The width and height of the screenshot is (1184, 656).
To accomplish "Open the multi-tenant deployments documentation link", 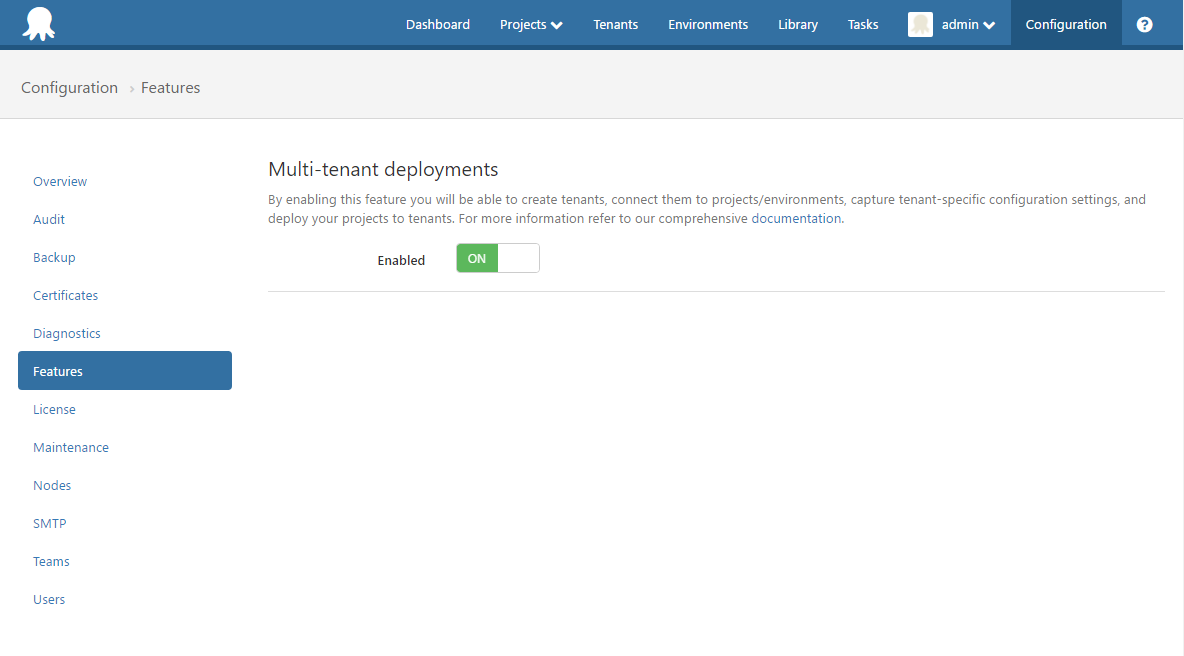I will pyautogui.click(x=795, y=218).
